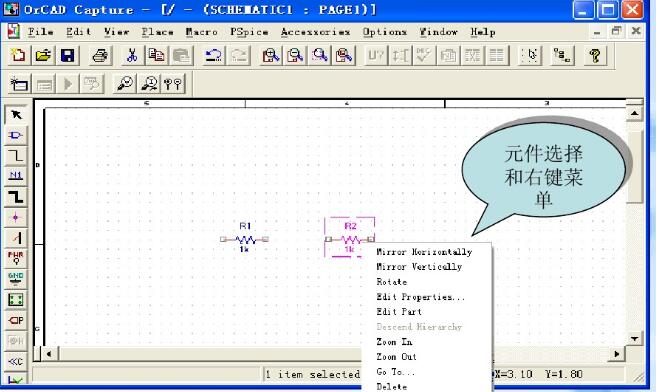Create new simulation profile icon
The image size is (656, 392).
[19, 84]
